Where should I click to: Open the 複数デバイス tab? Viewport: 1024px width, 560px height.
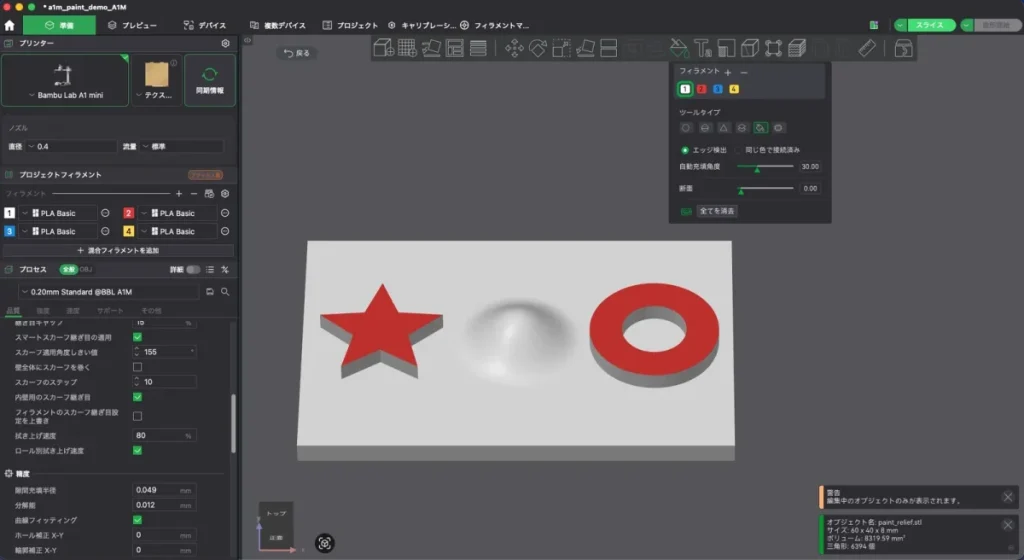[x=278, y=25]
